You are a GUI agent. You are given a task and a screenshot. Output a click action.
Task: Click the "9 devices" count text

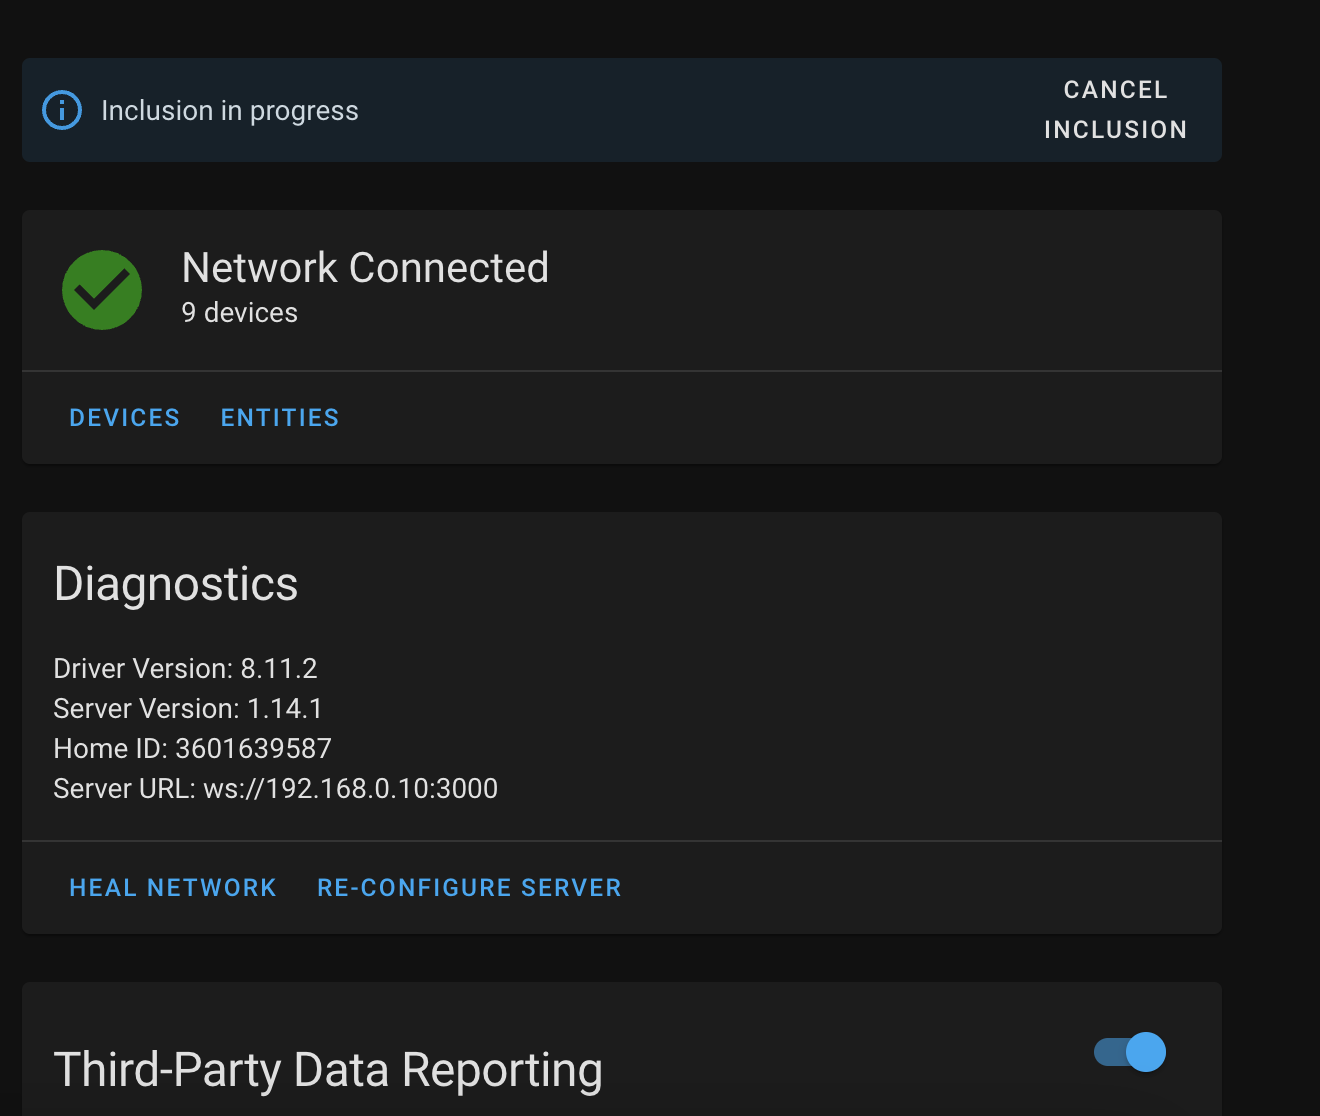coord(240,313)
